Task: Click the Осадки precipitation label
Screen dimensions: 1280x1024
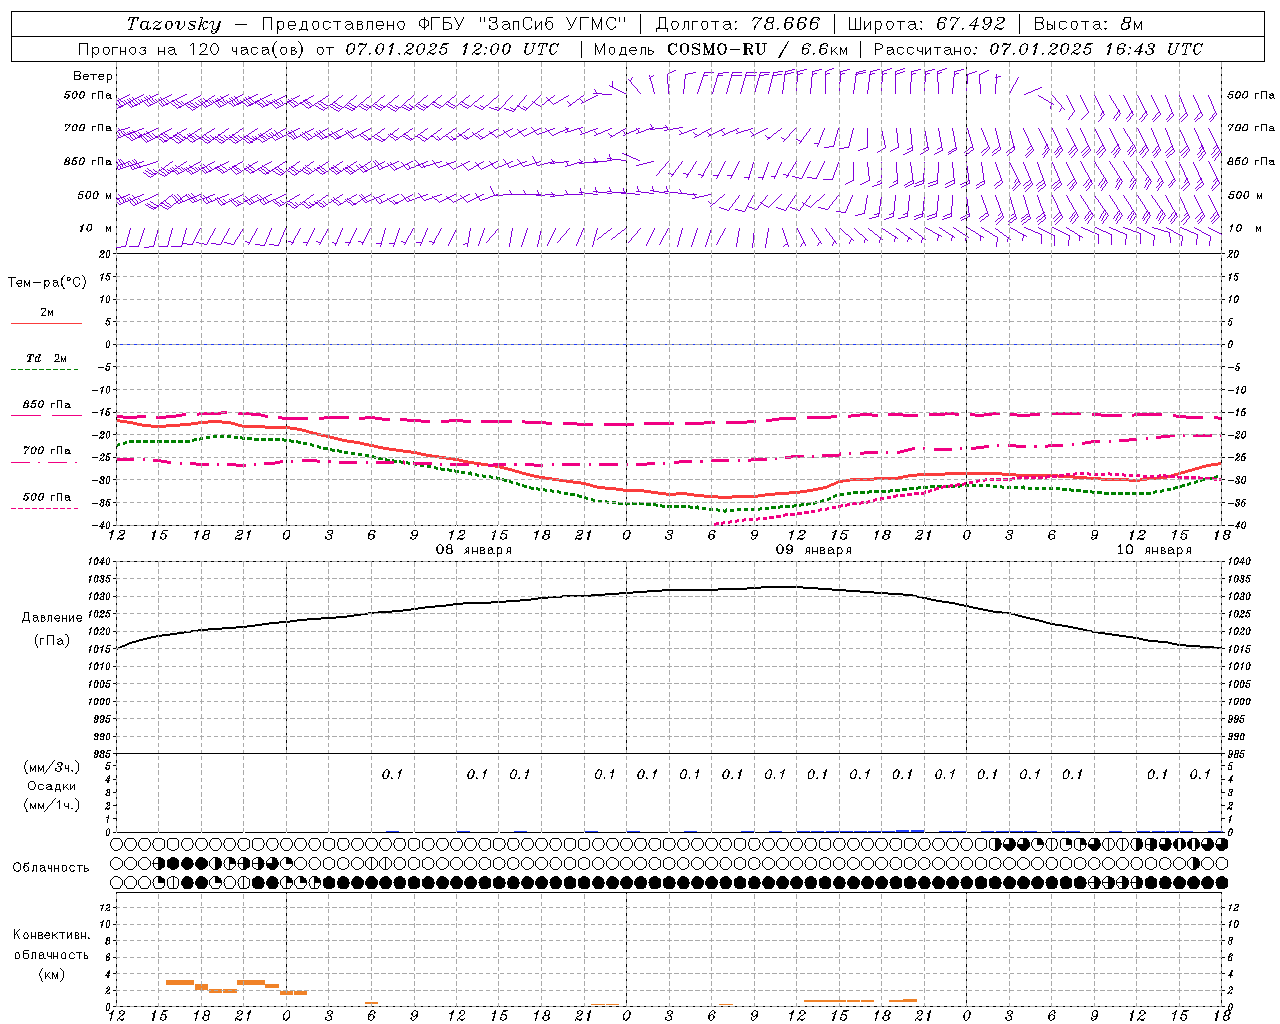Action: 52,786
